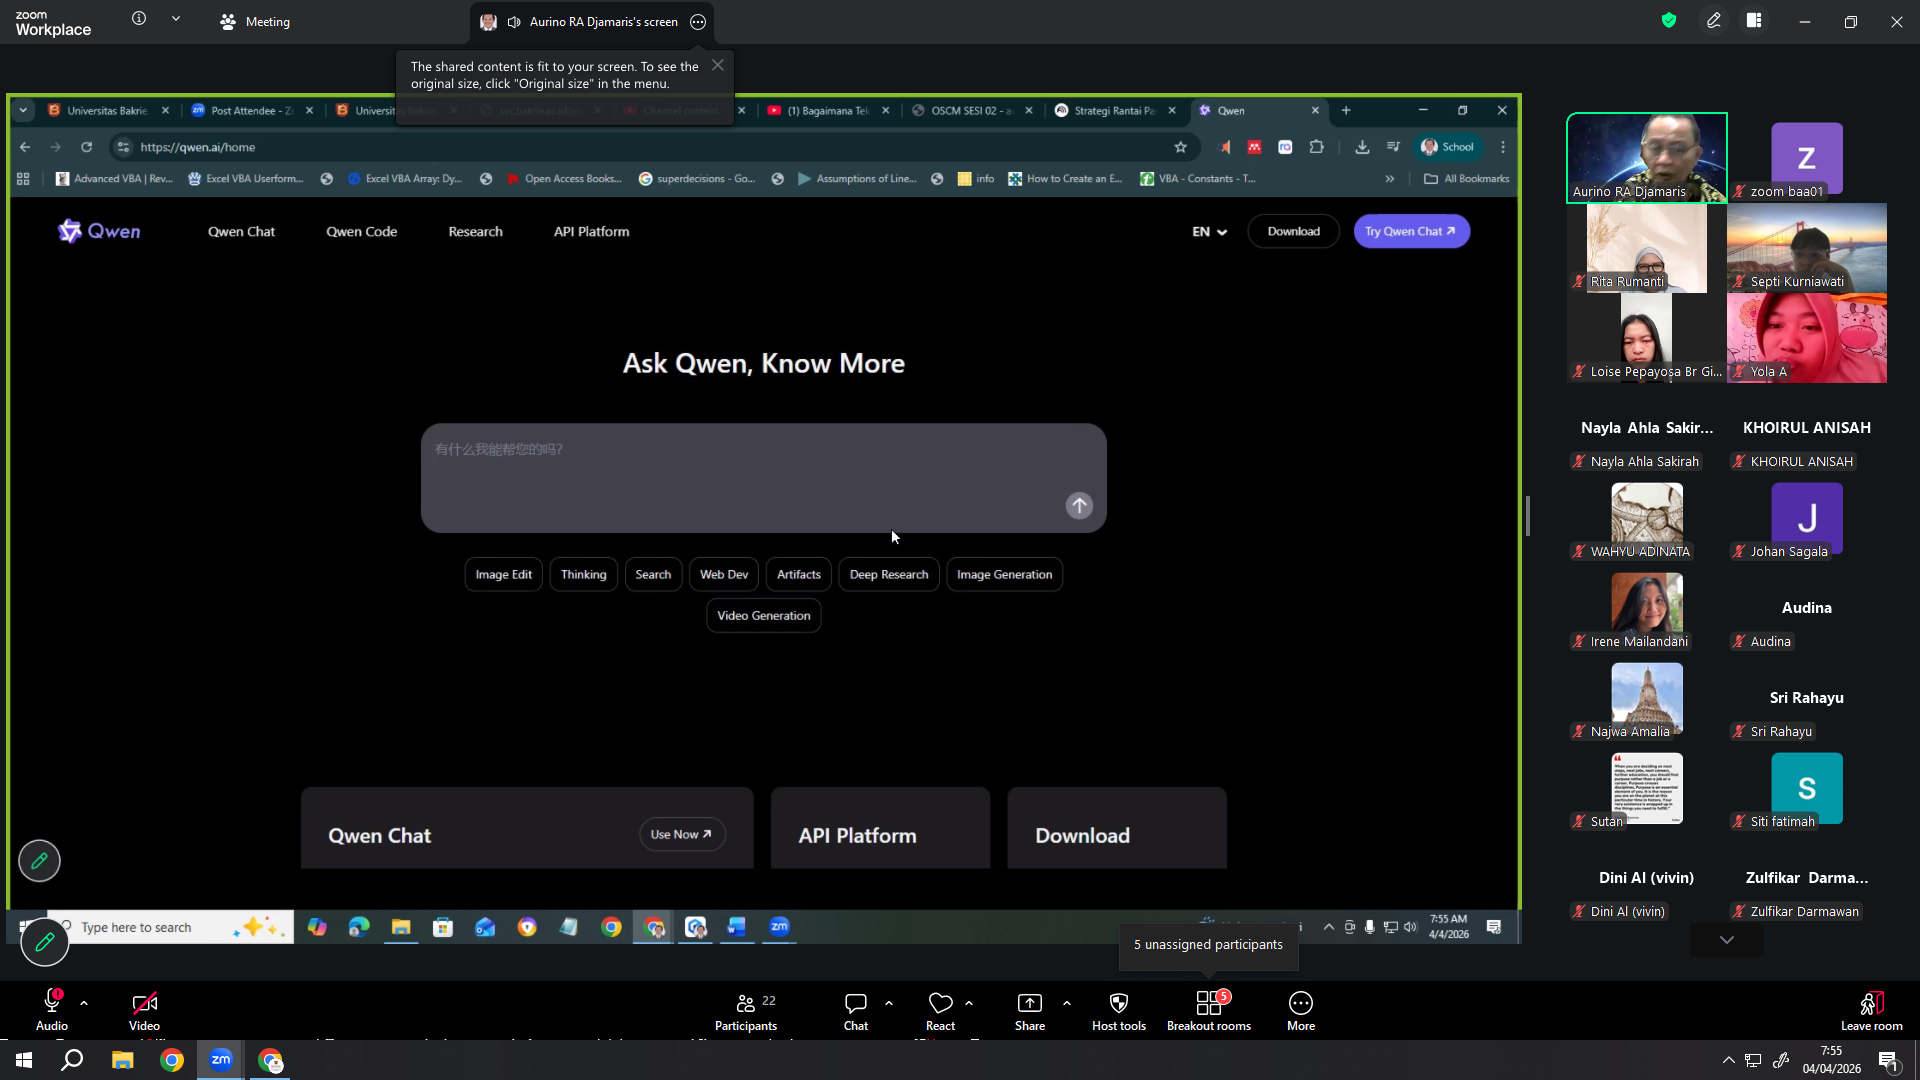
Task: Expand audio options arrow
Action: pos(84,1002)
